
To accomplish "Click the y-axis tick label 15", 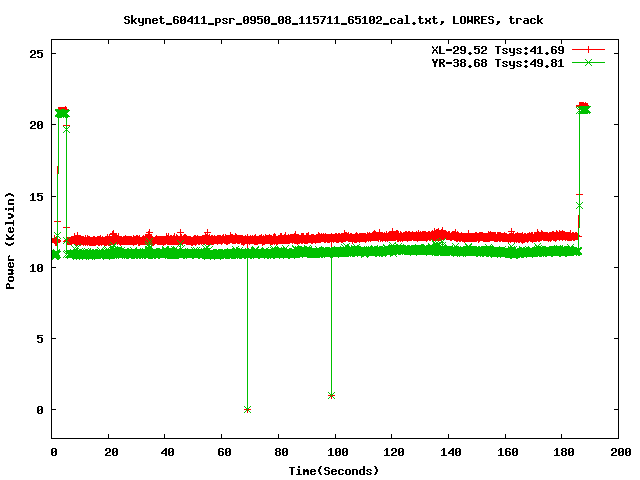I will [x=36, y=197].
